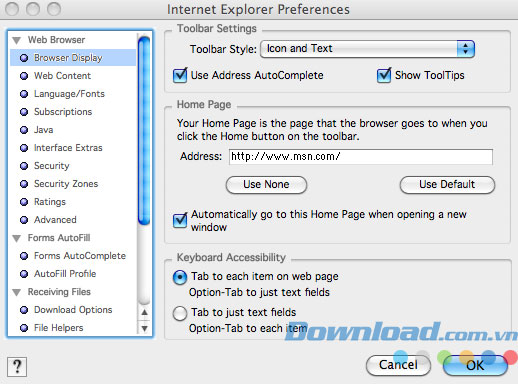Viewport: 518px width, 384px height.
Task: Click the bullet icon beside Download Options
Action: pyautogui.click(x=24, y=310)
